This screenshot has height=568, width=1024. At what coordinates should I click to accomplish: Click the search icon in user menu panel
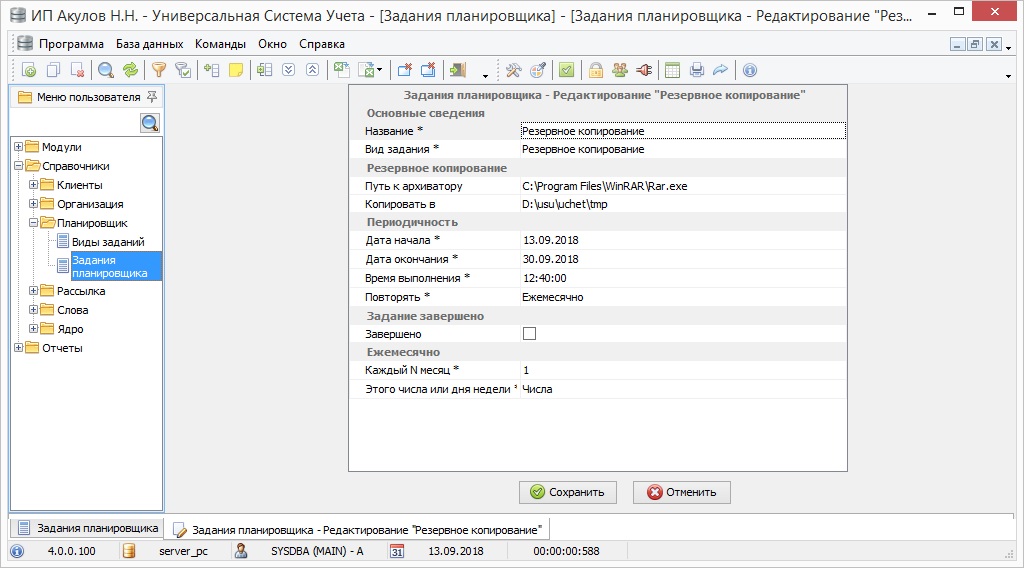click(150, 123)
